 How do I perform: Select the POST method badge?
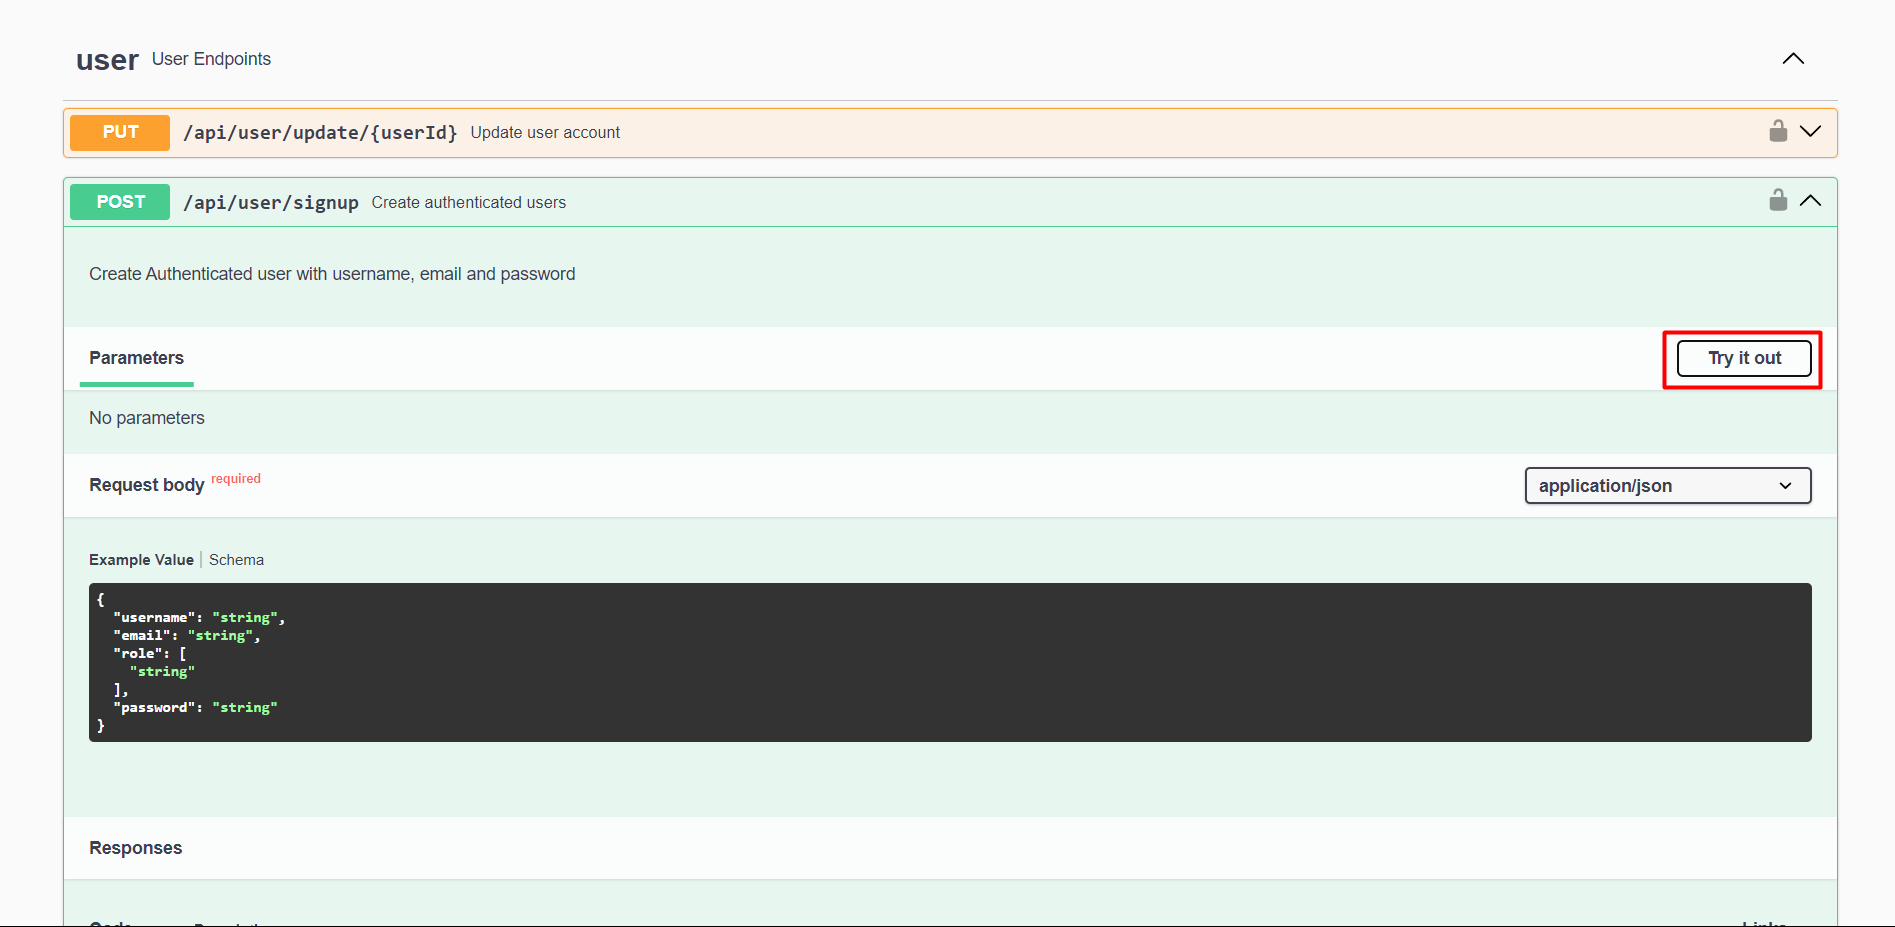pos(119,201)
